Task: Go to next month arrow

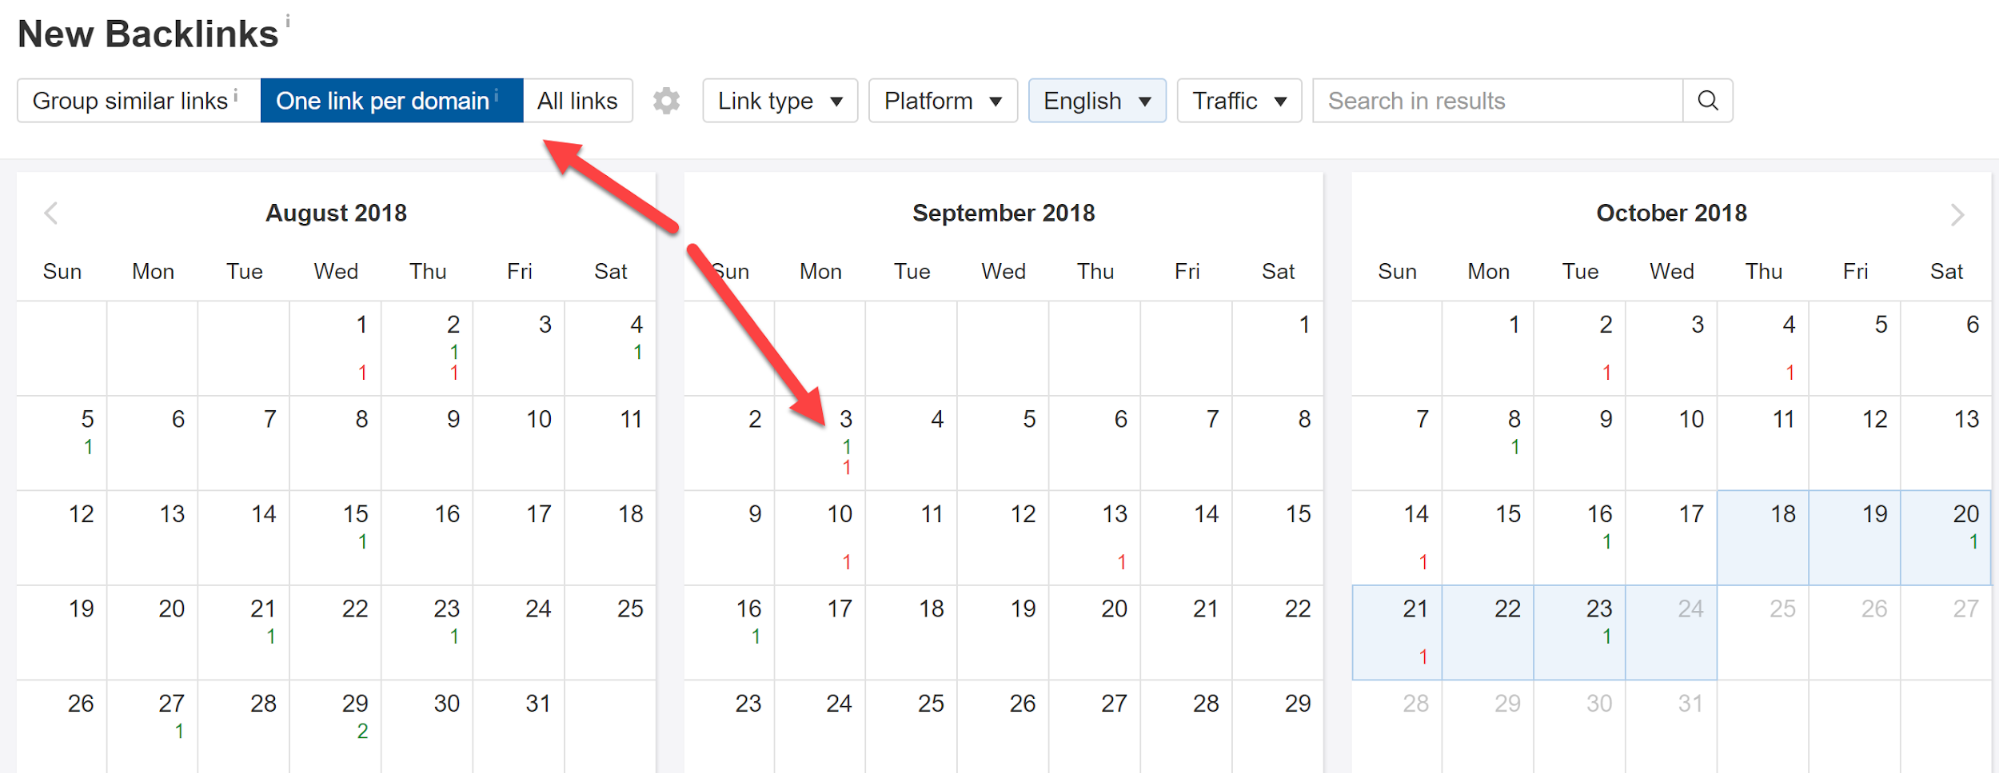Action: 1957,214
